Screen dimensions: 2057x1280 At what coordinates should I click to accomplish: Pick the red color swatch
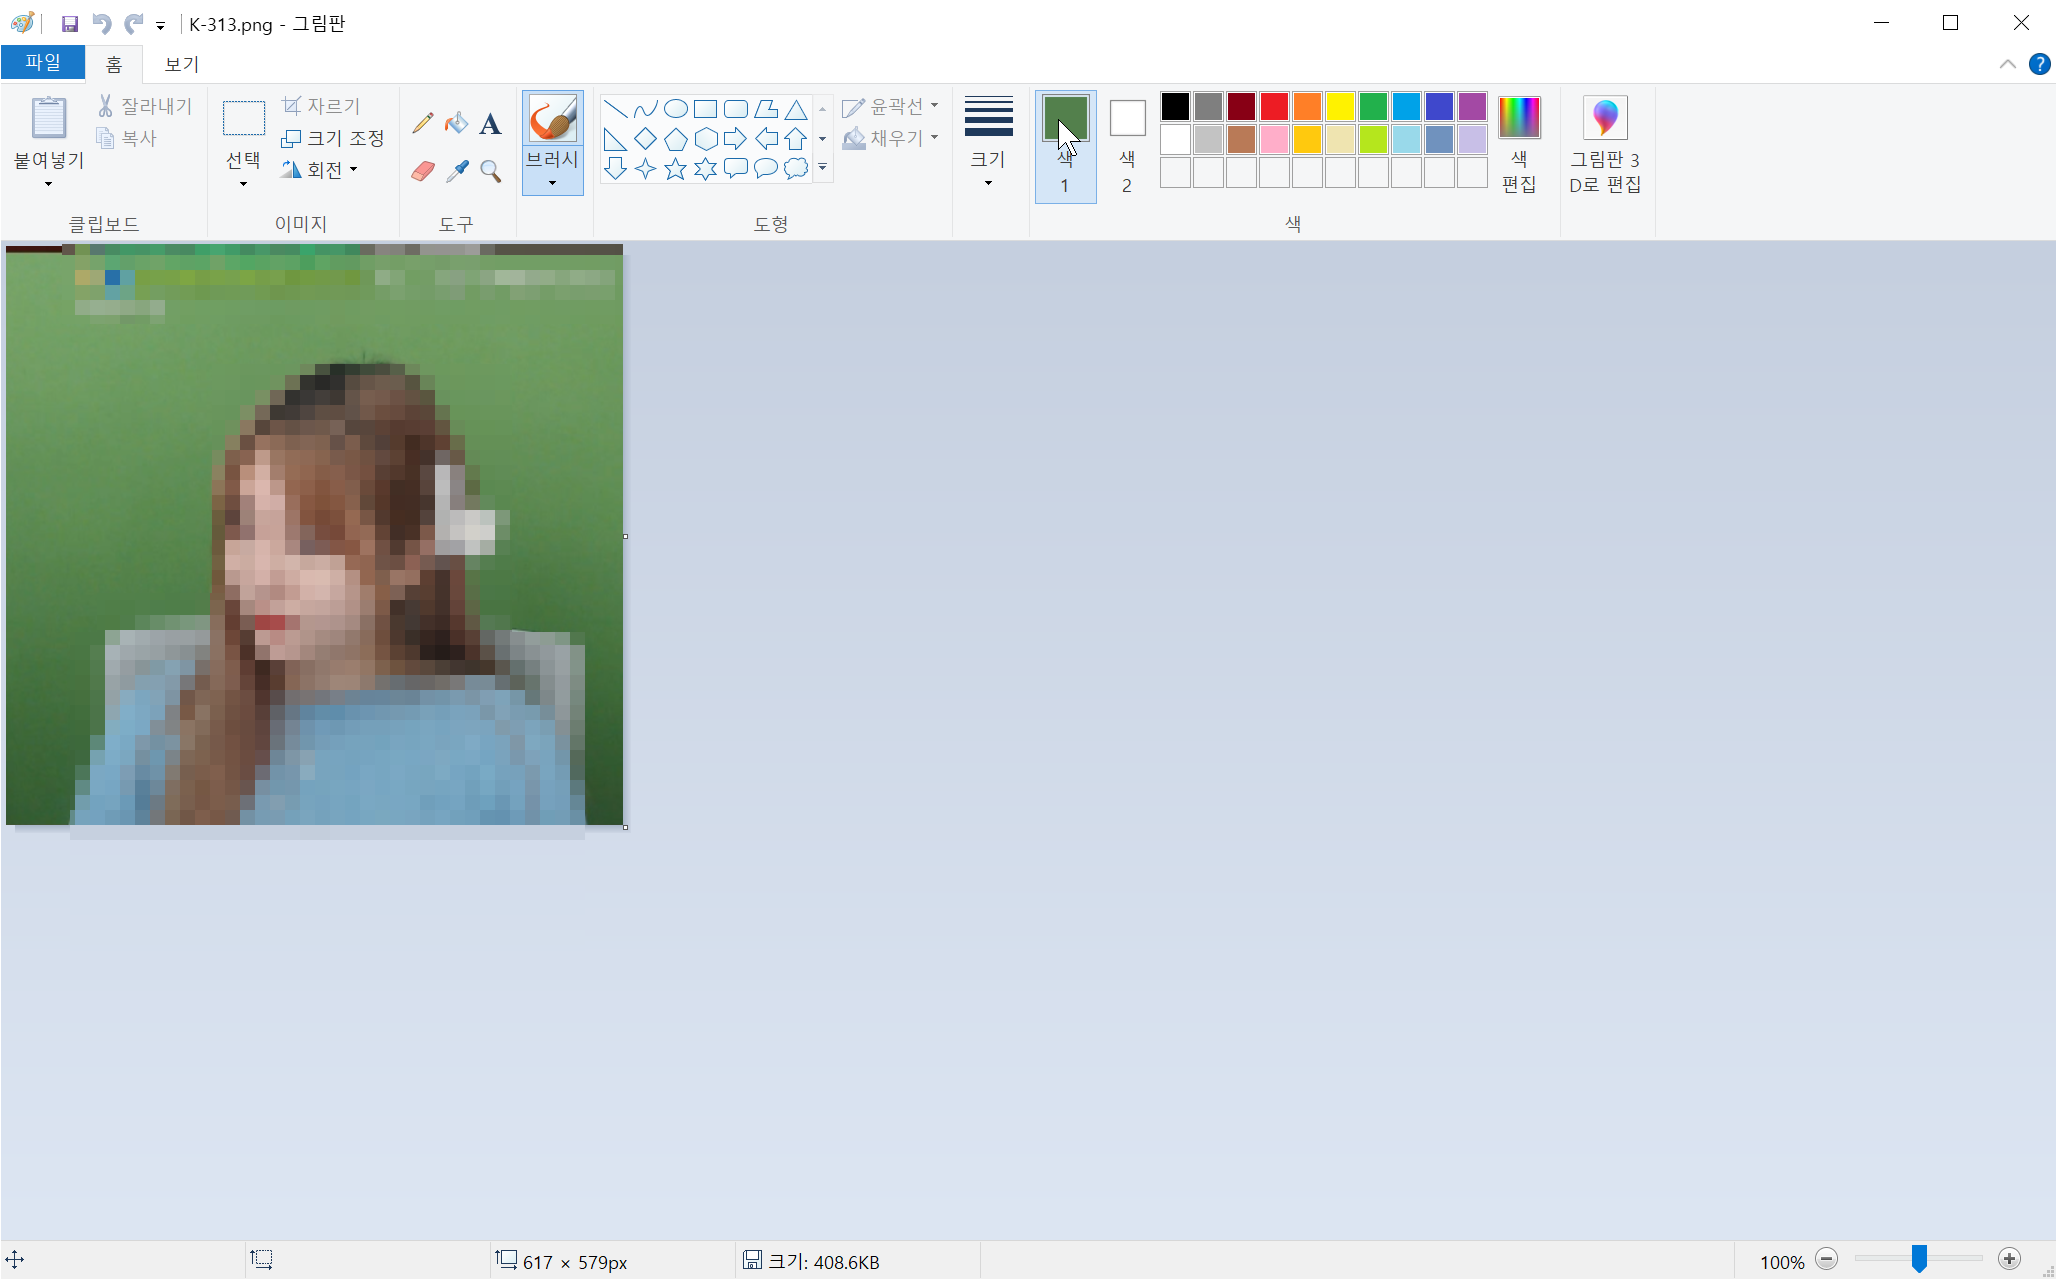[1274, 106]
